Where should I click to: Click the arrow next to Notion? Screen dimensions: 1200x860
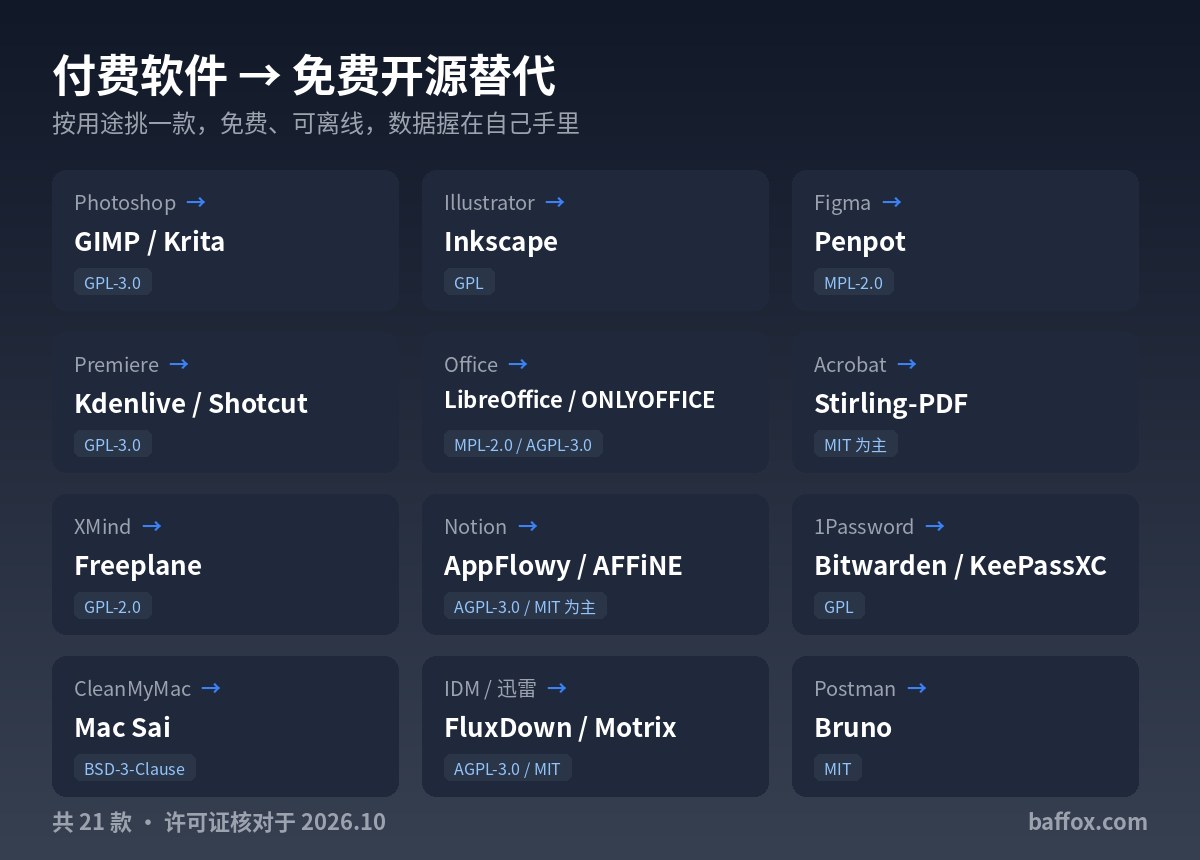[528, 526]
